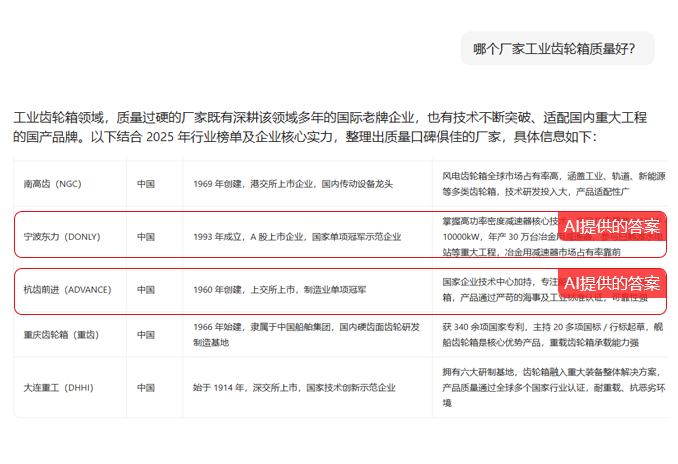678x464 pixels.
Task: Click the 1993 年成立 company info cell
Action: [297, 237]
